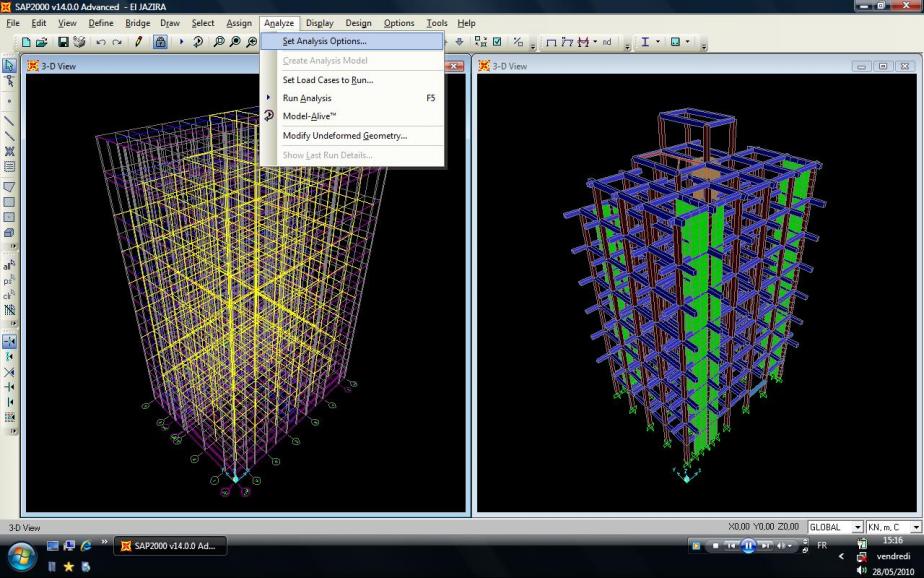This screenshot has width=924, height=578.
Task: Open the Display menu
Action: (x=319, y=23)
